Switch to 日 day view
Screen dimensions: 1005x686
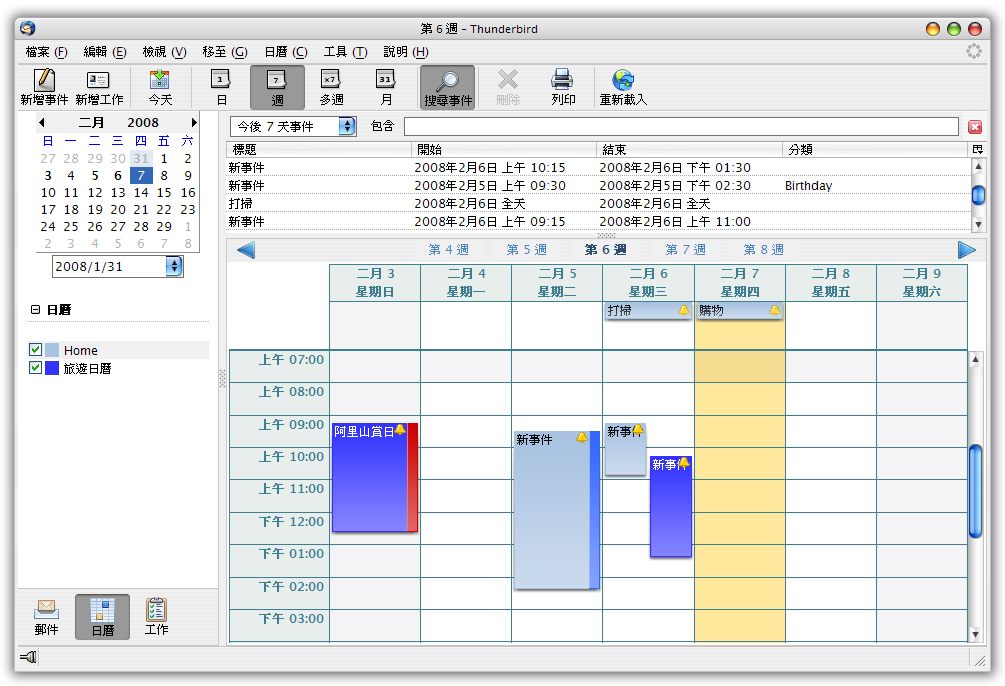(221, 81)
